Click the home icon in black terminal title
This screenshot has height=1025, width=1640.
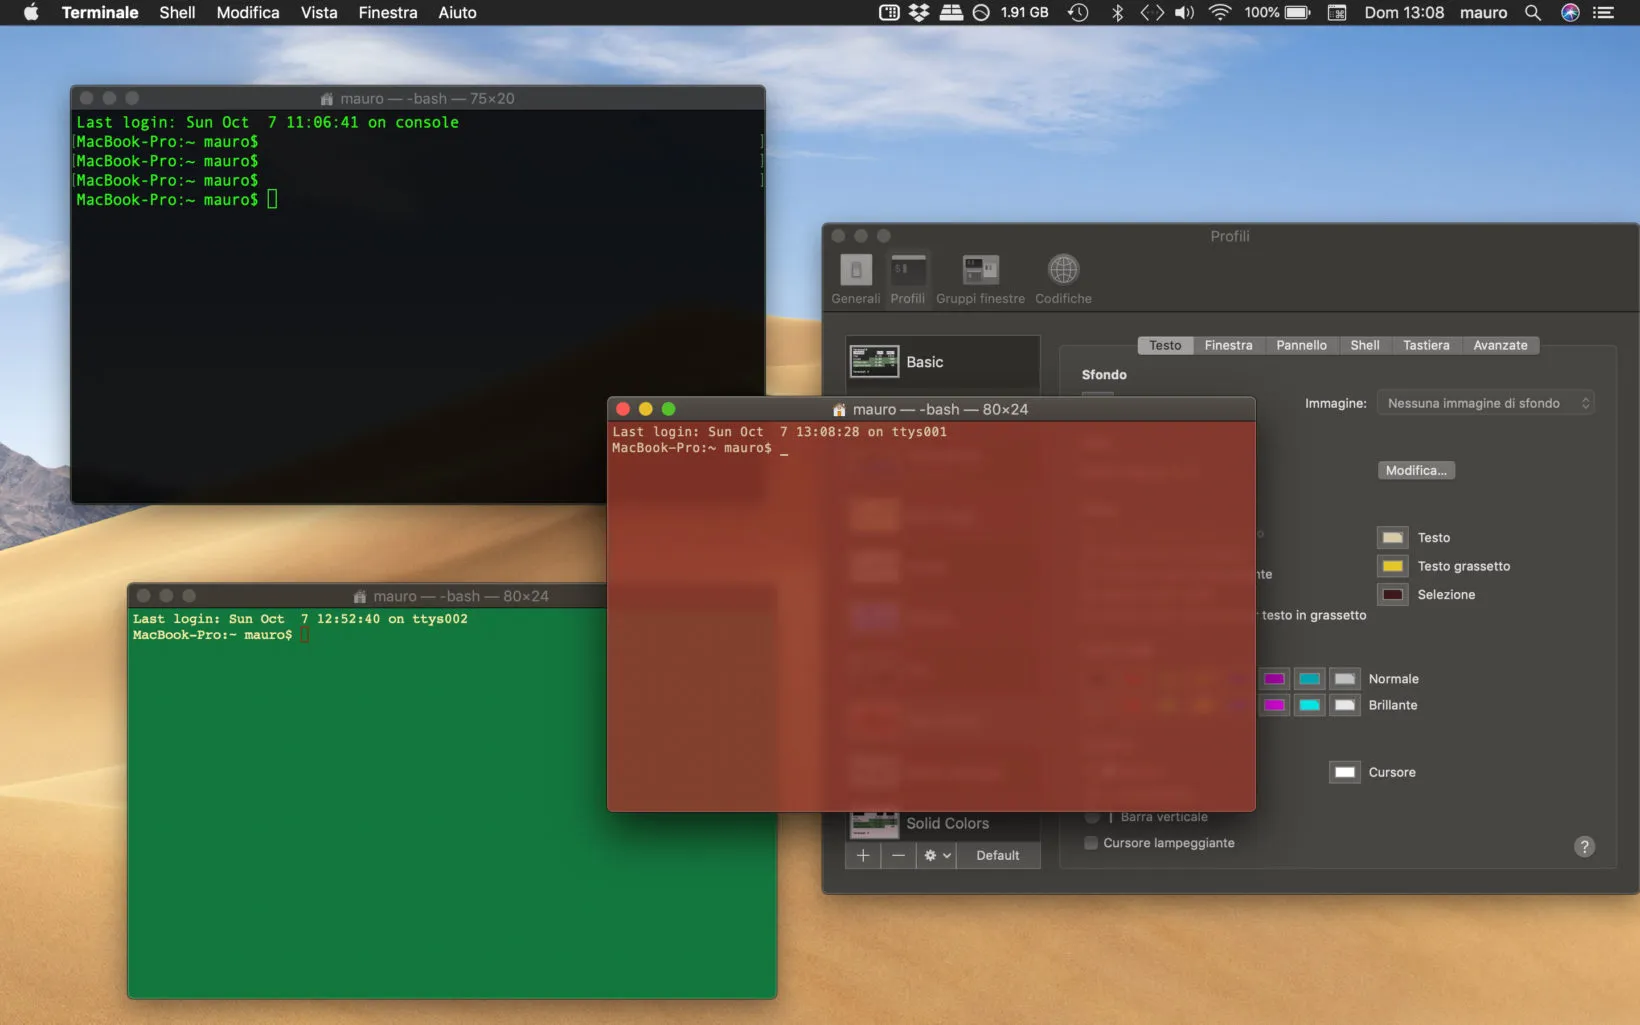click(x=327, y=98)
